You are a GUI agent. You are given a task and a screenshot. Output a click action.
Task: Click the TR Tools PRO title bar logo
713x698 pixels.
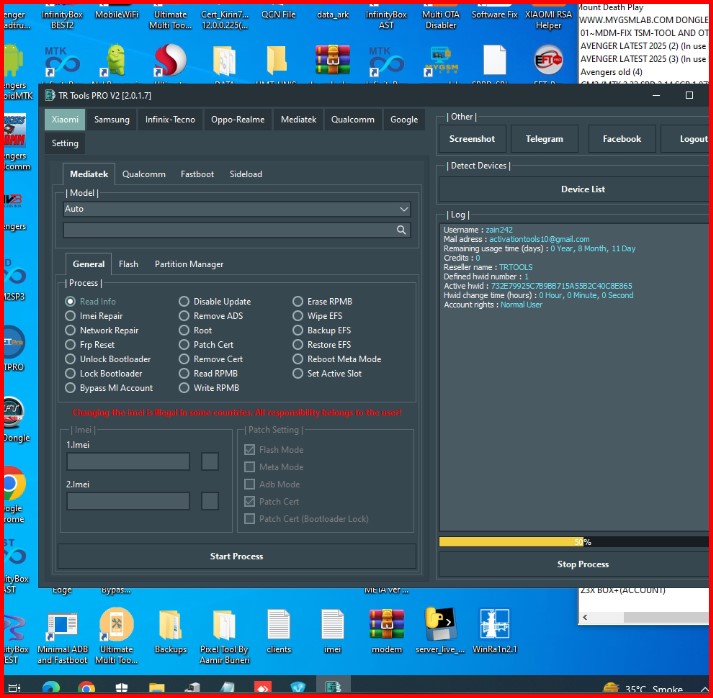(x=50, y=95)
